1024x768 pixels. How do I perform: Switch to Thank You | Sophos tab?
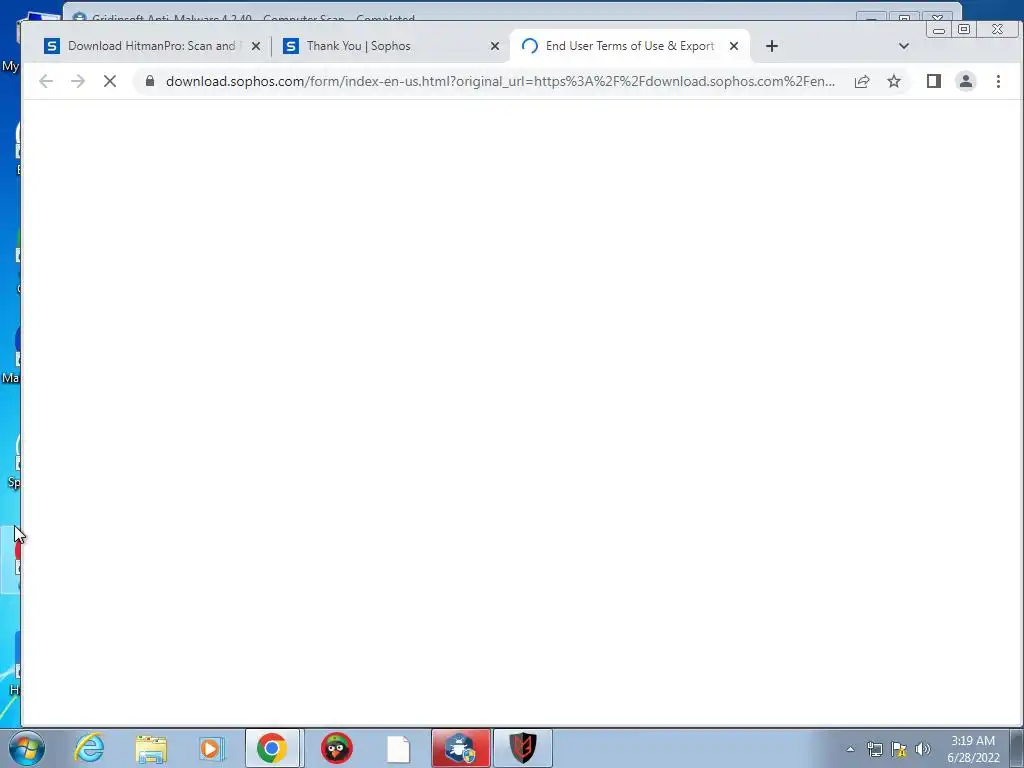pyautogui.click(x=391, y=46)
